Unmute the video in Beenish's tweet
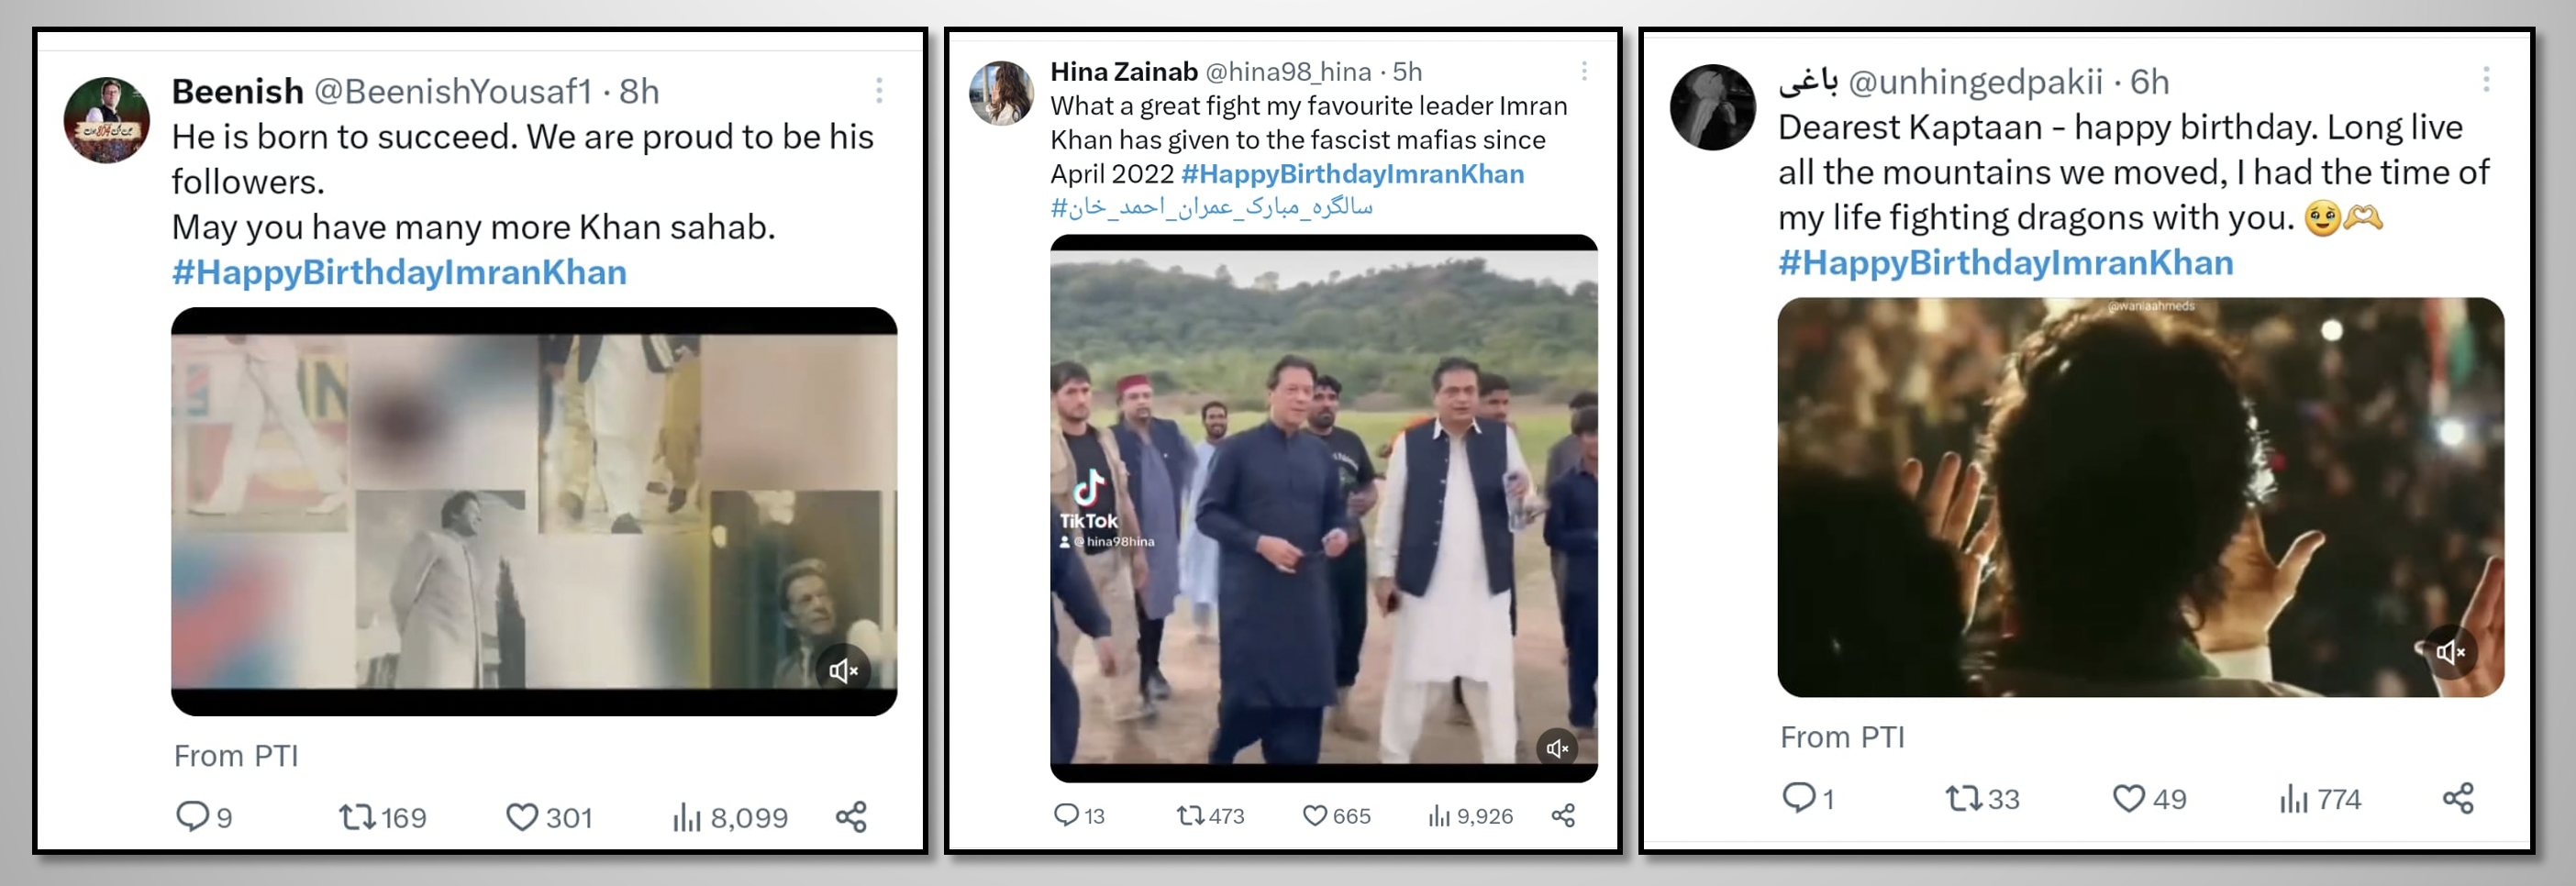The height and width of the screenshot is (886, 2576). [x=843, y=670]
